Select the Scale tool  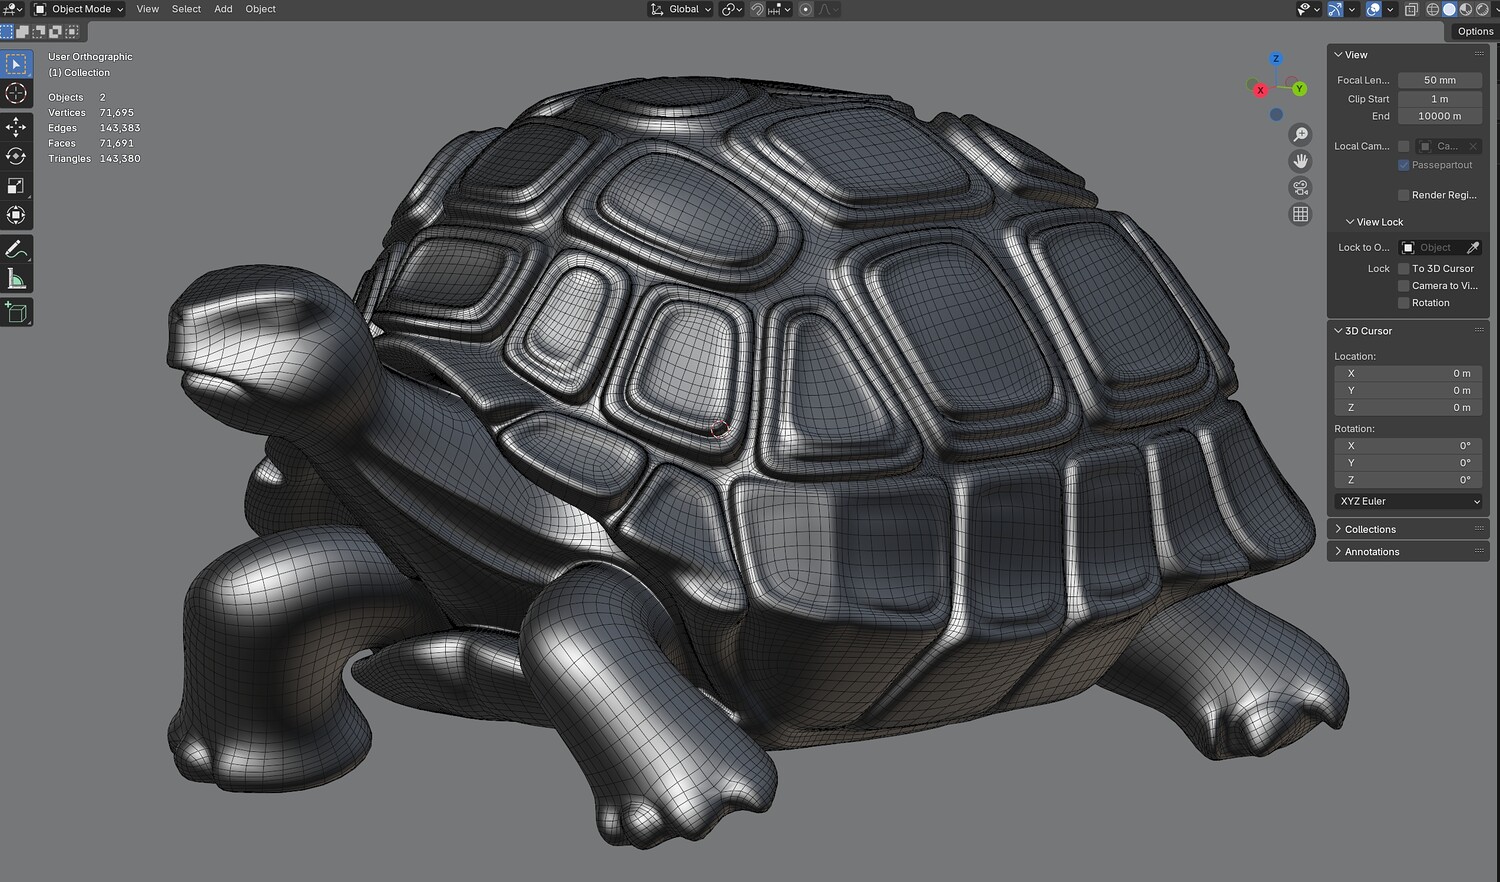point(16,186)
